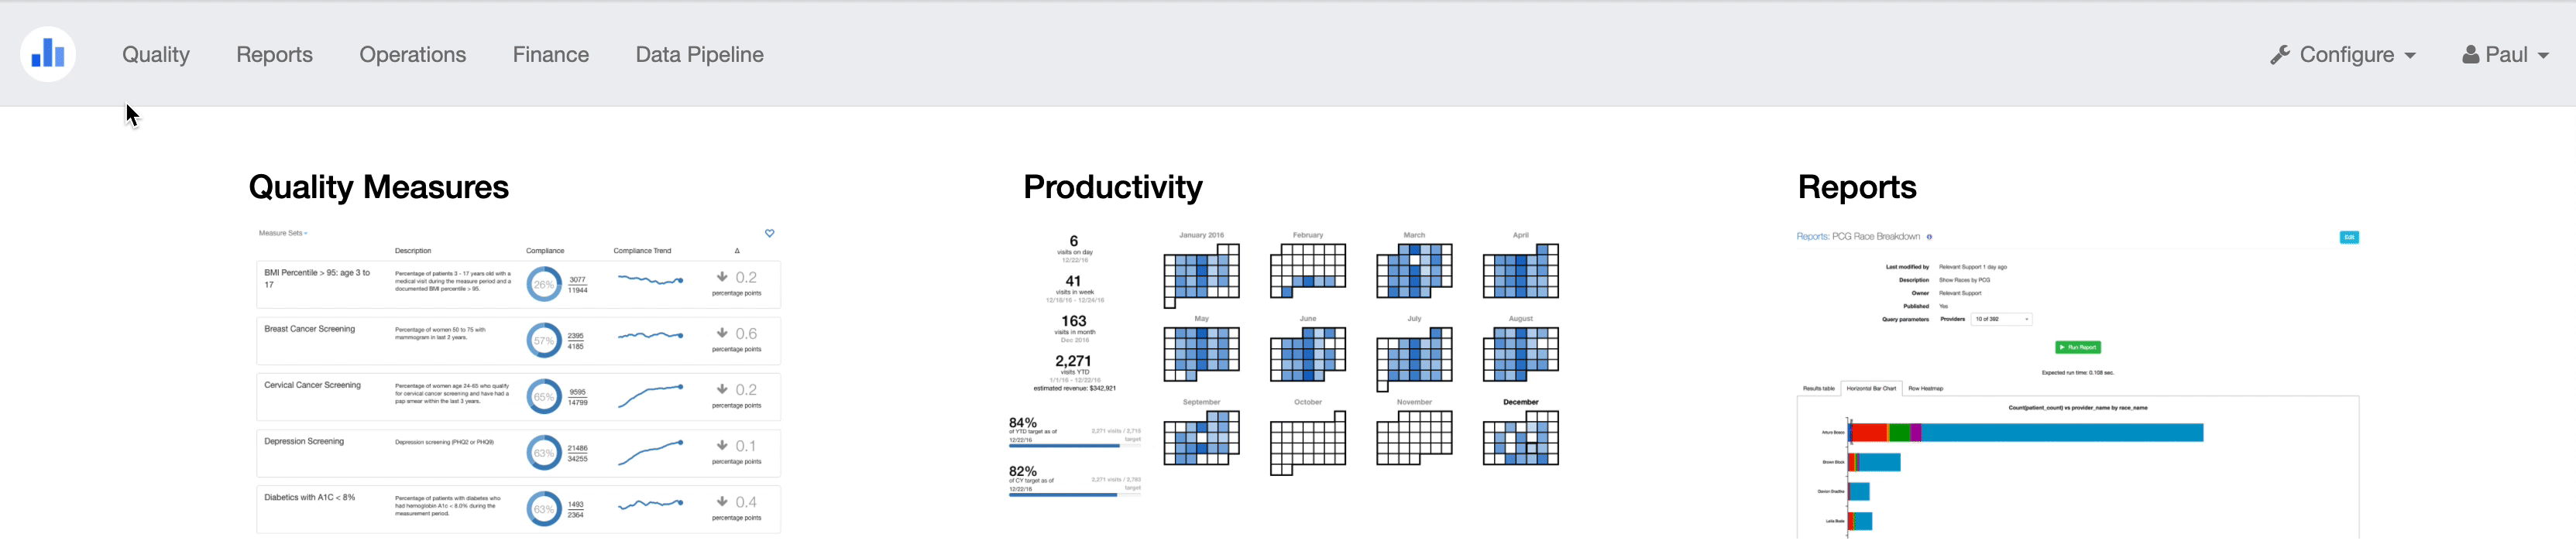This screenshot has height=551, width=2576.
Task: Click the December calendar heatmap
Action: pyautogui.click(x=1520, y=438)
